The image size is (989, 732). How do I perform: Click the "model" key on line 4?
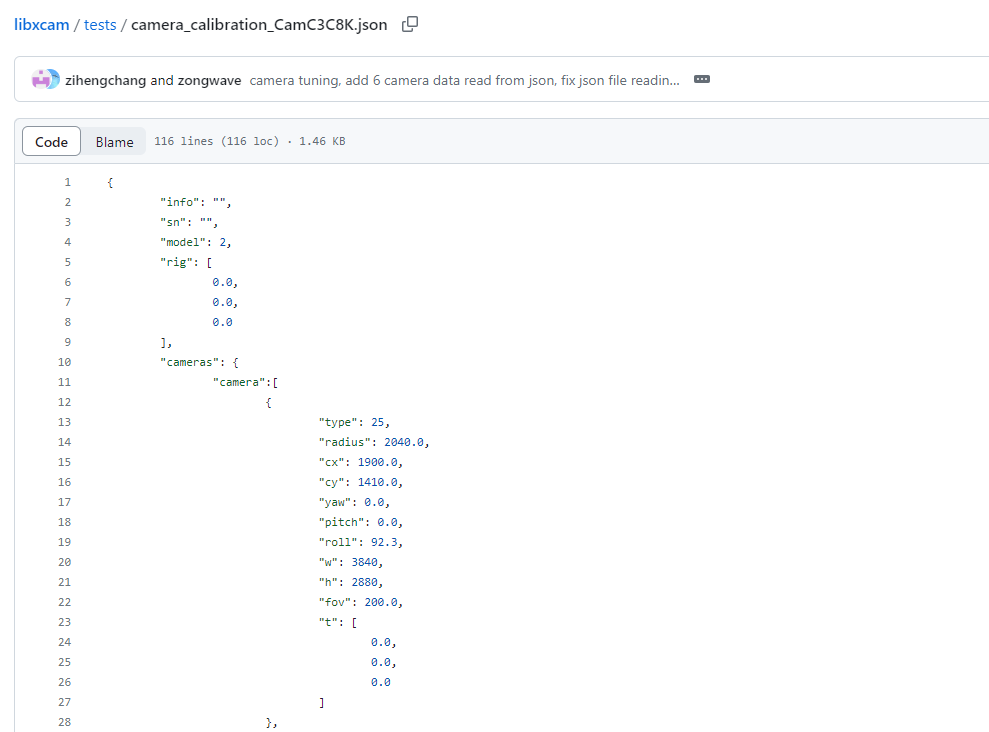coord(183,242)
